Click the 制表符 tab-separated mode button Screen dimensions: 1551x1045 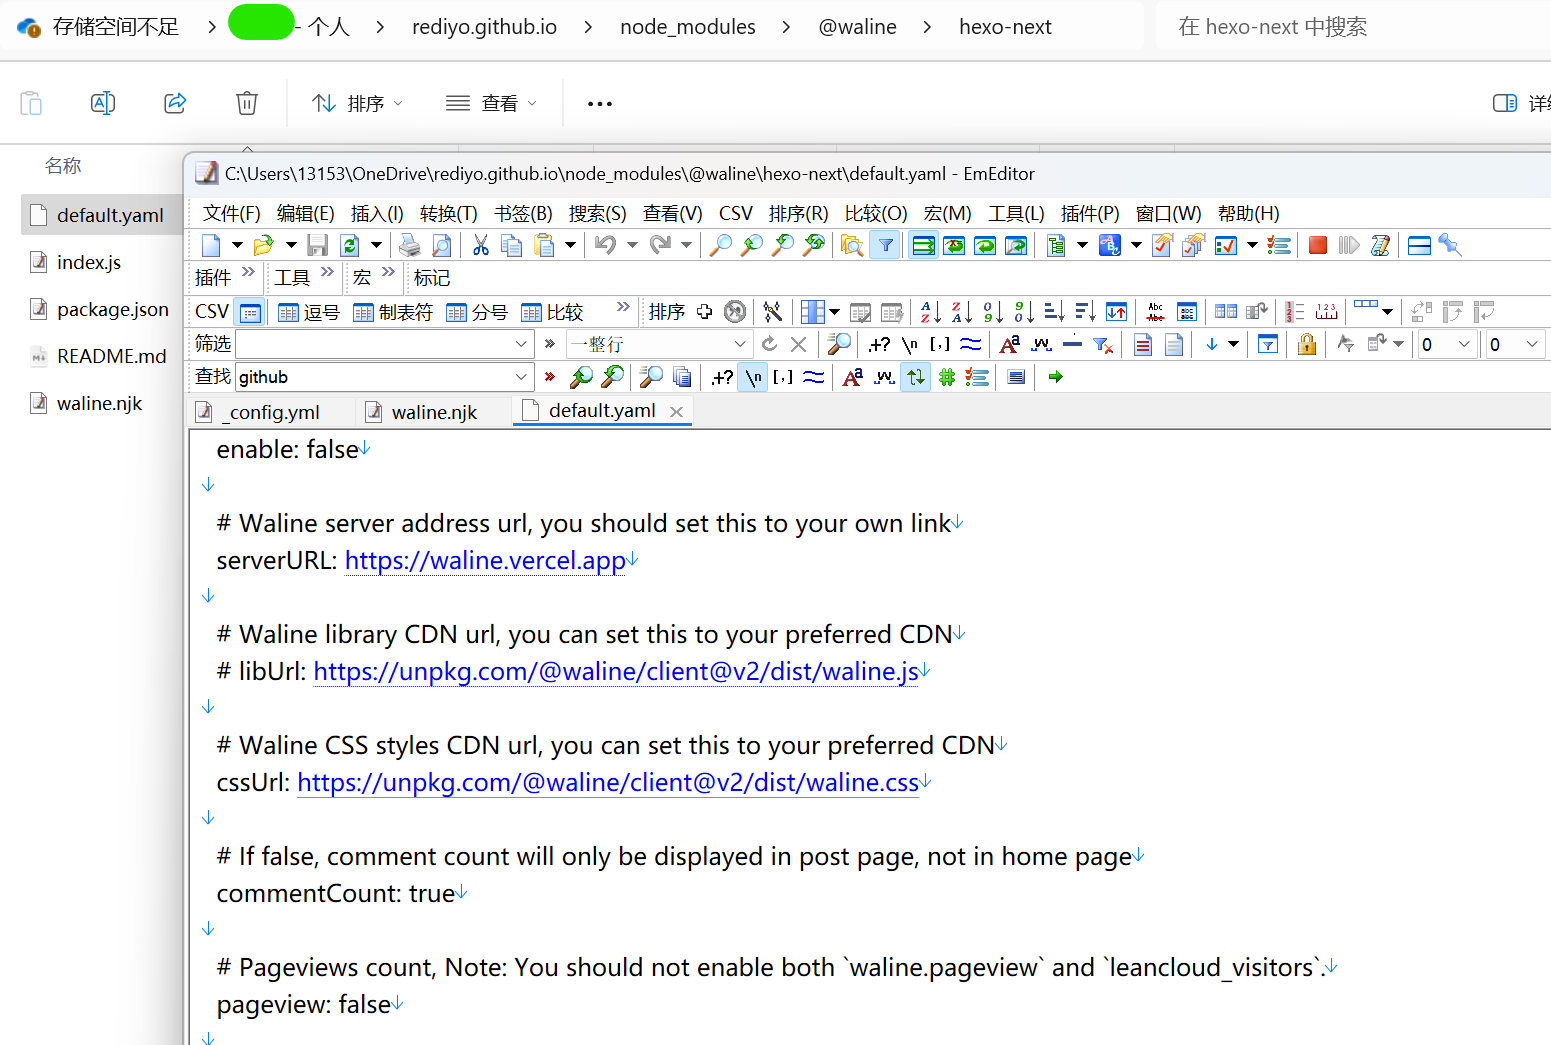point(393,312)
